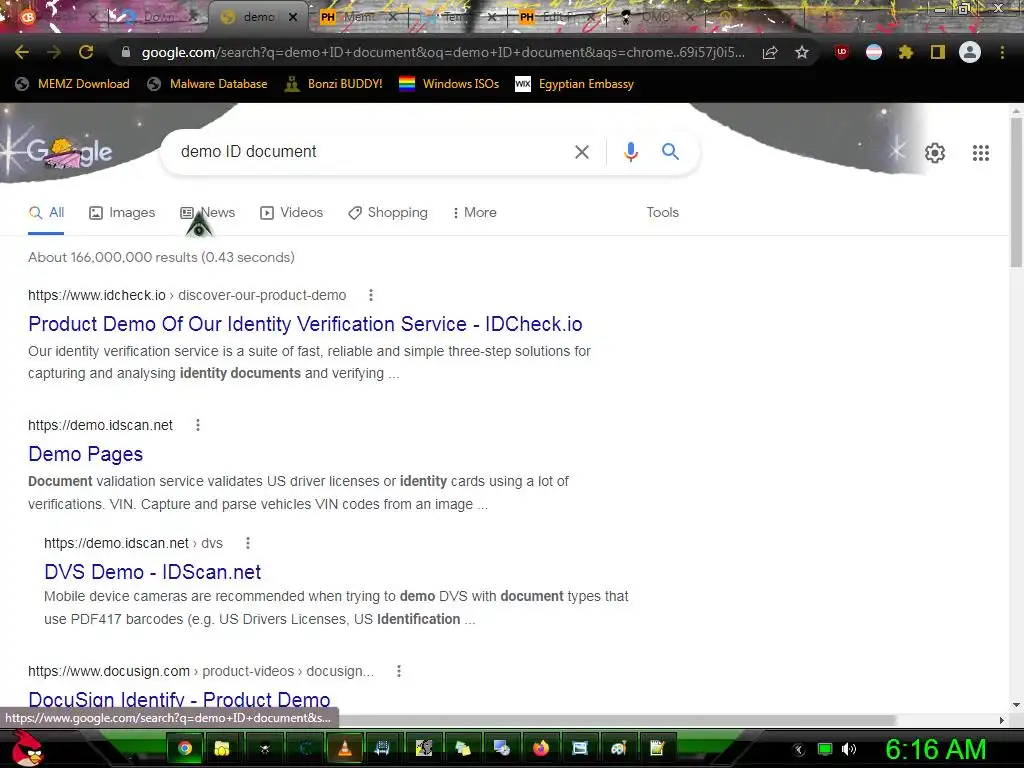
Task: Select the Images results tab
Action: pos(122,213)
